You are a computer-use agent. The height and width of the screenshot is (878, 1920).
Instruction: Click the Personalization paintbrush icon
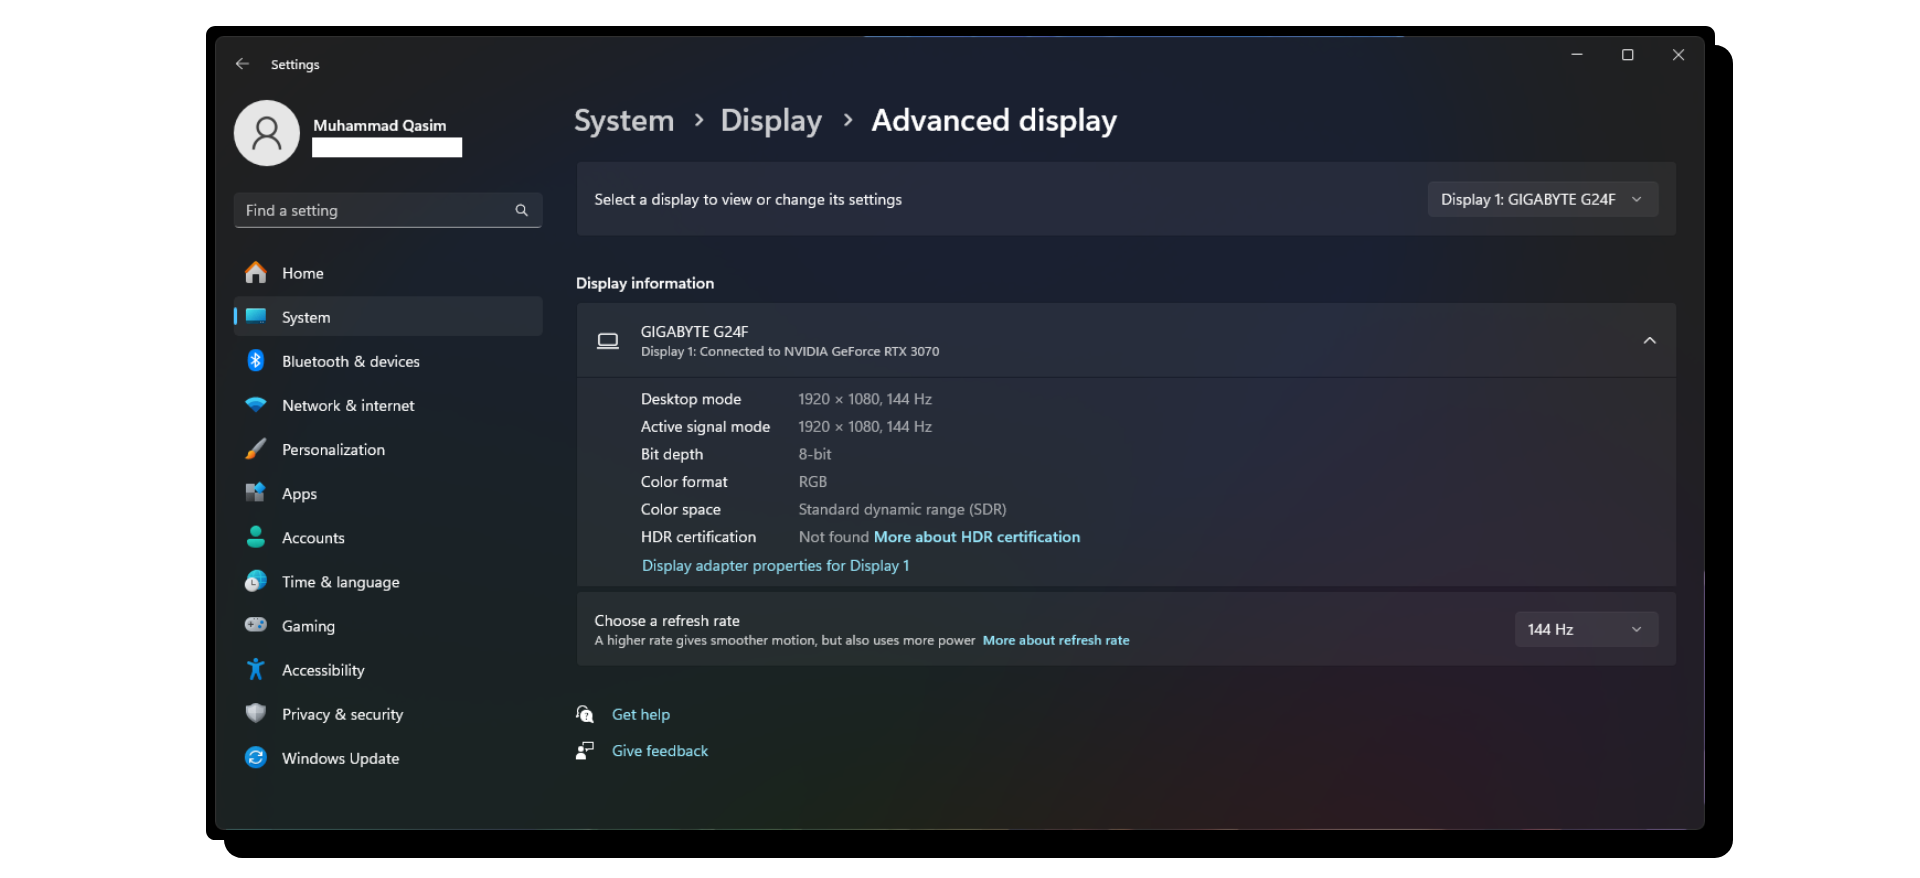point(256,449)
